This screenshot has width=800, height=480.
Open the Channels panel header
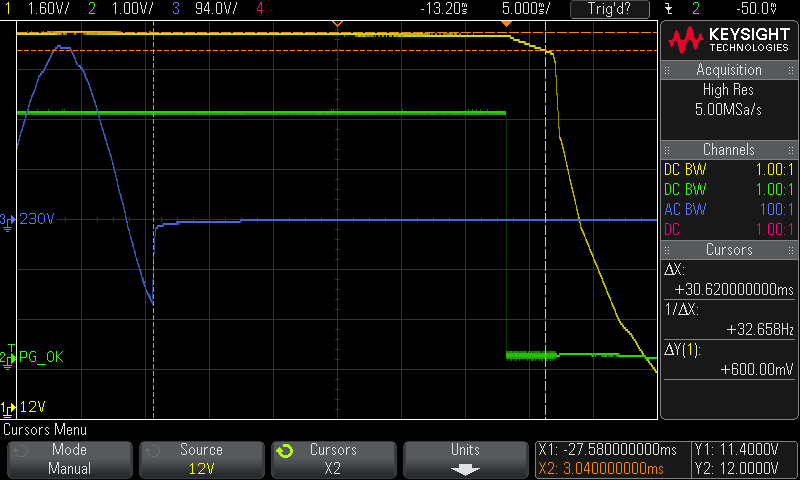(x=729, y=149)
